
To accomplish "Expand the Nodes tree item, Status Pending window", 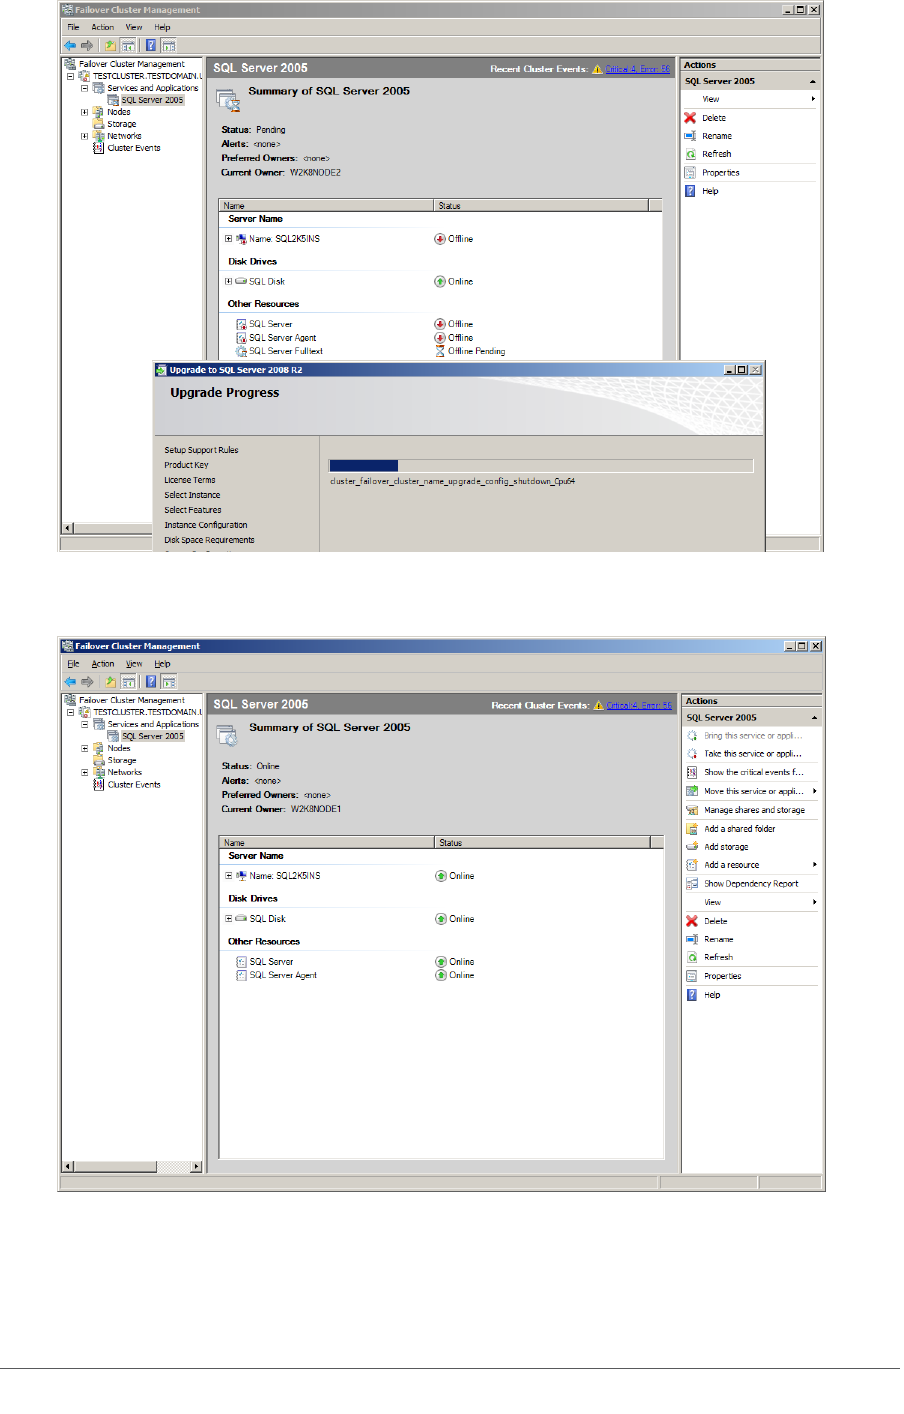I will click(x=85, y=112).
